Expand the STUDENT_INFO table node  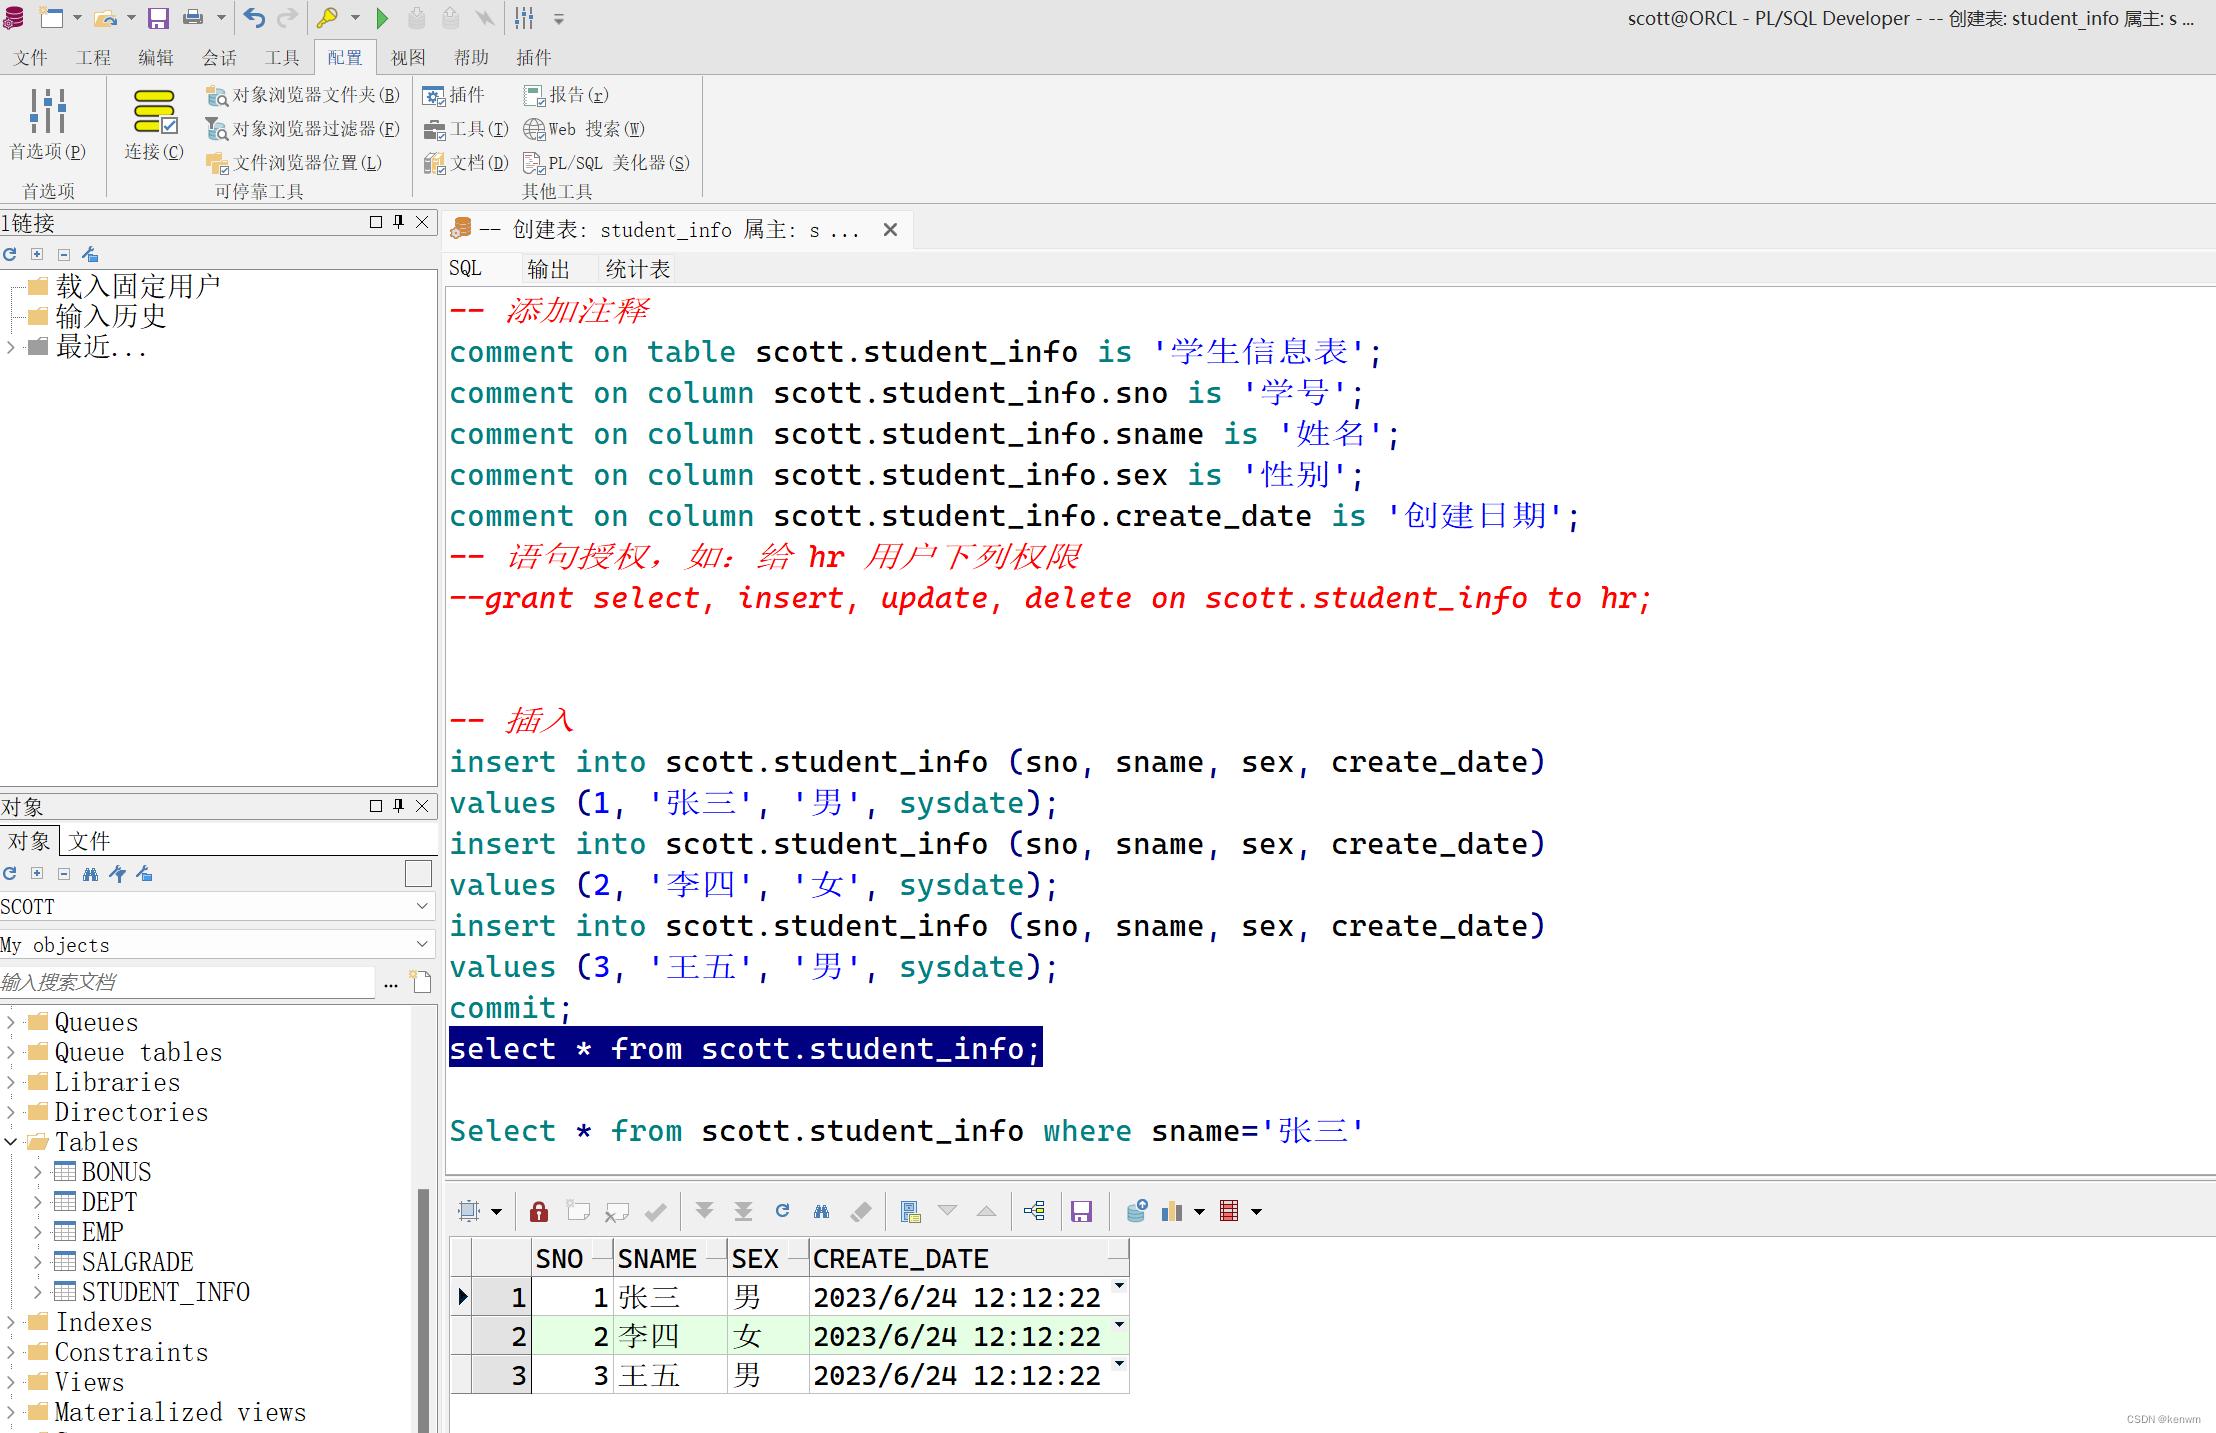point(36,1291)
